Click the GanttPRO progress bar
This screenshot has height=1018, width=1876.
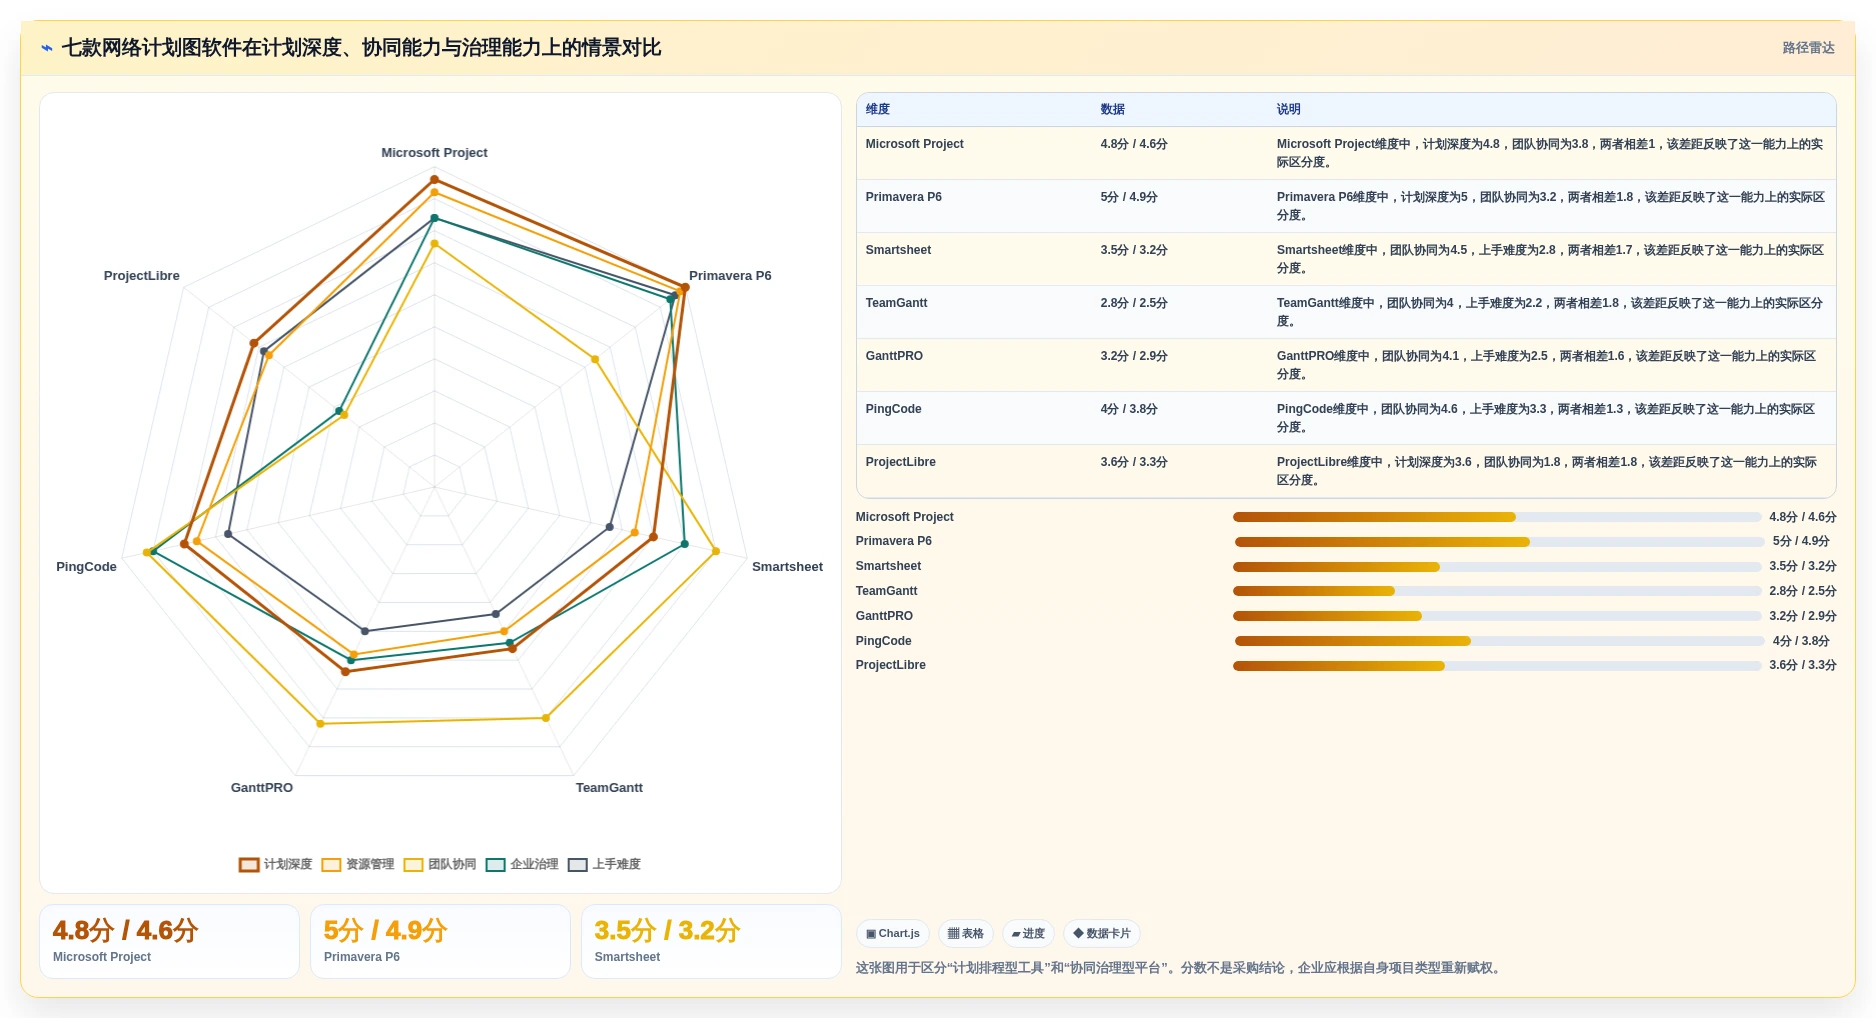[x=1497, y=616]
